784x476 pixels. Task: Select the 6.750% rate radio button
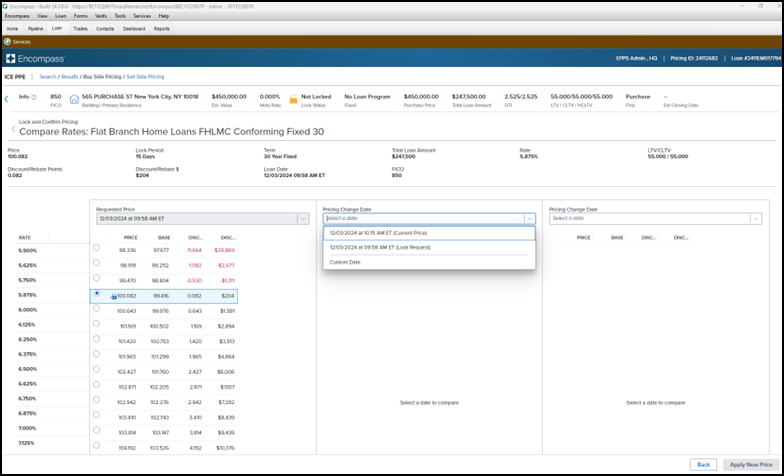[x=96, y=400]
